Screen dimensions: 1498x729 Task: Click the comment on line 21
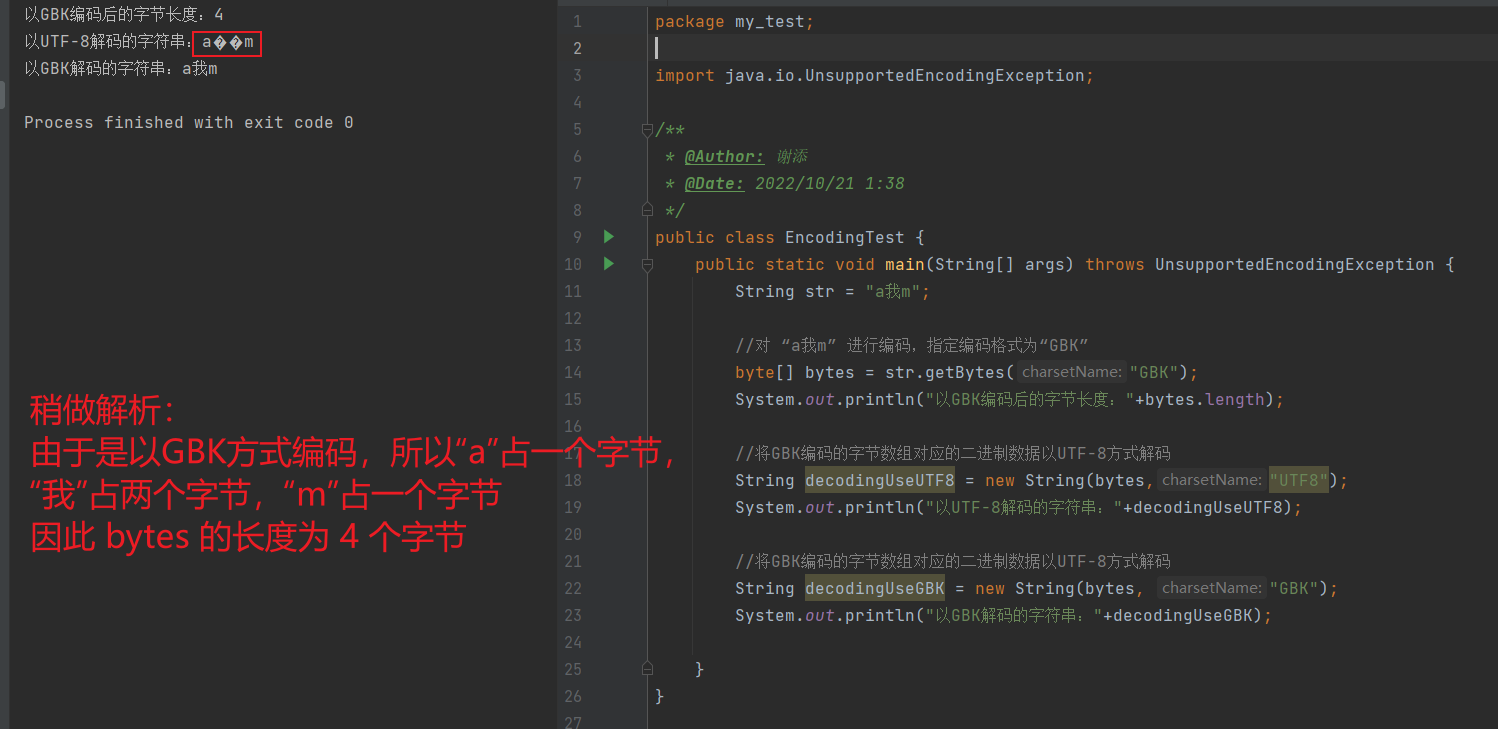pyautogui.click(x=953, y=561)
